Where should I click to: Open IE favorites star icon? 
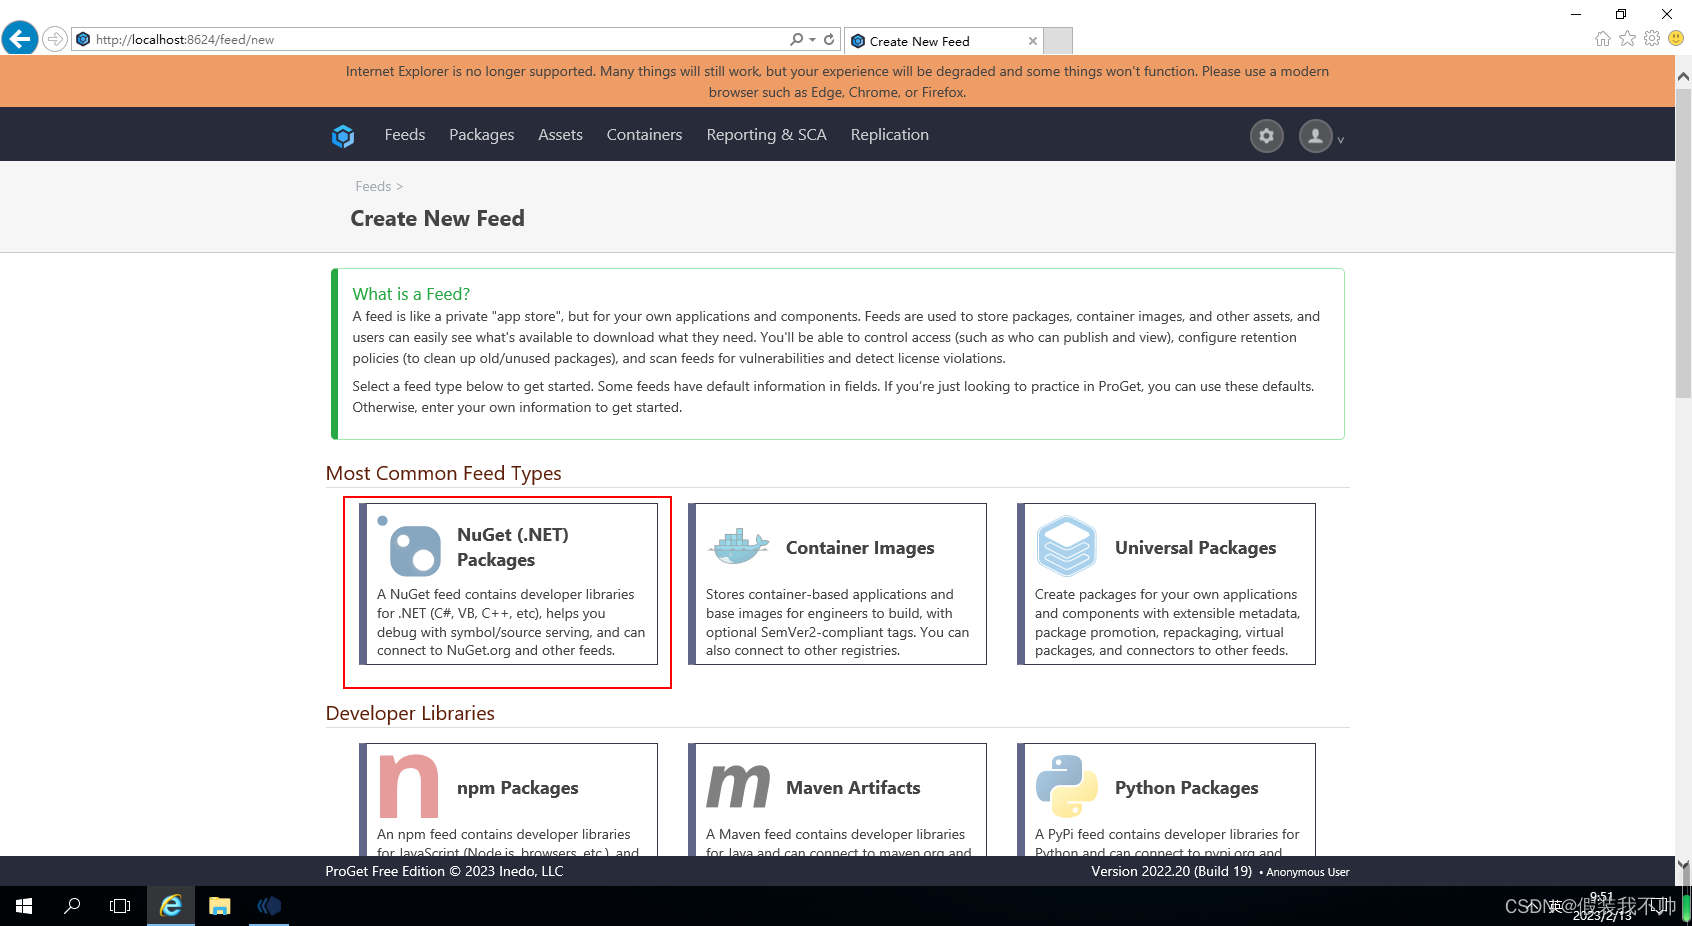(1628, 38)
